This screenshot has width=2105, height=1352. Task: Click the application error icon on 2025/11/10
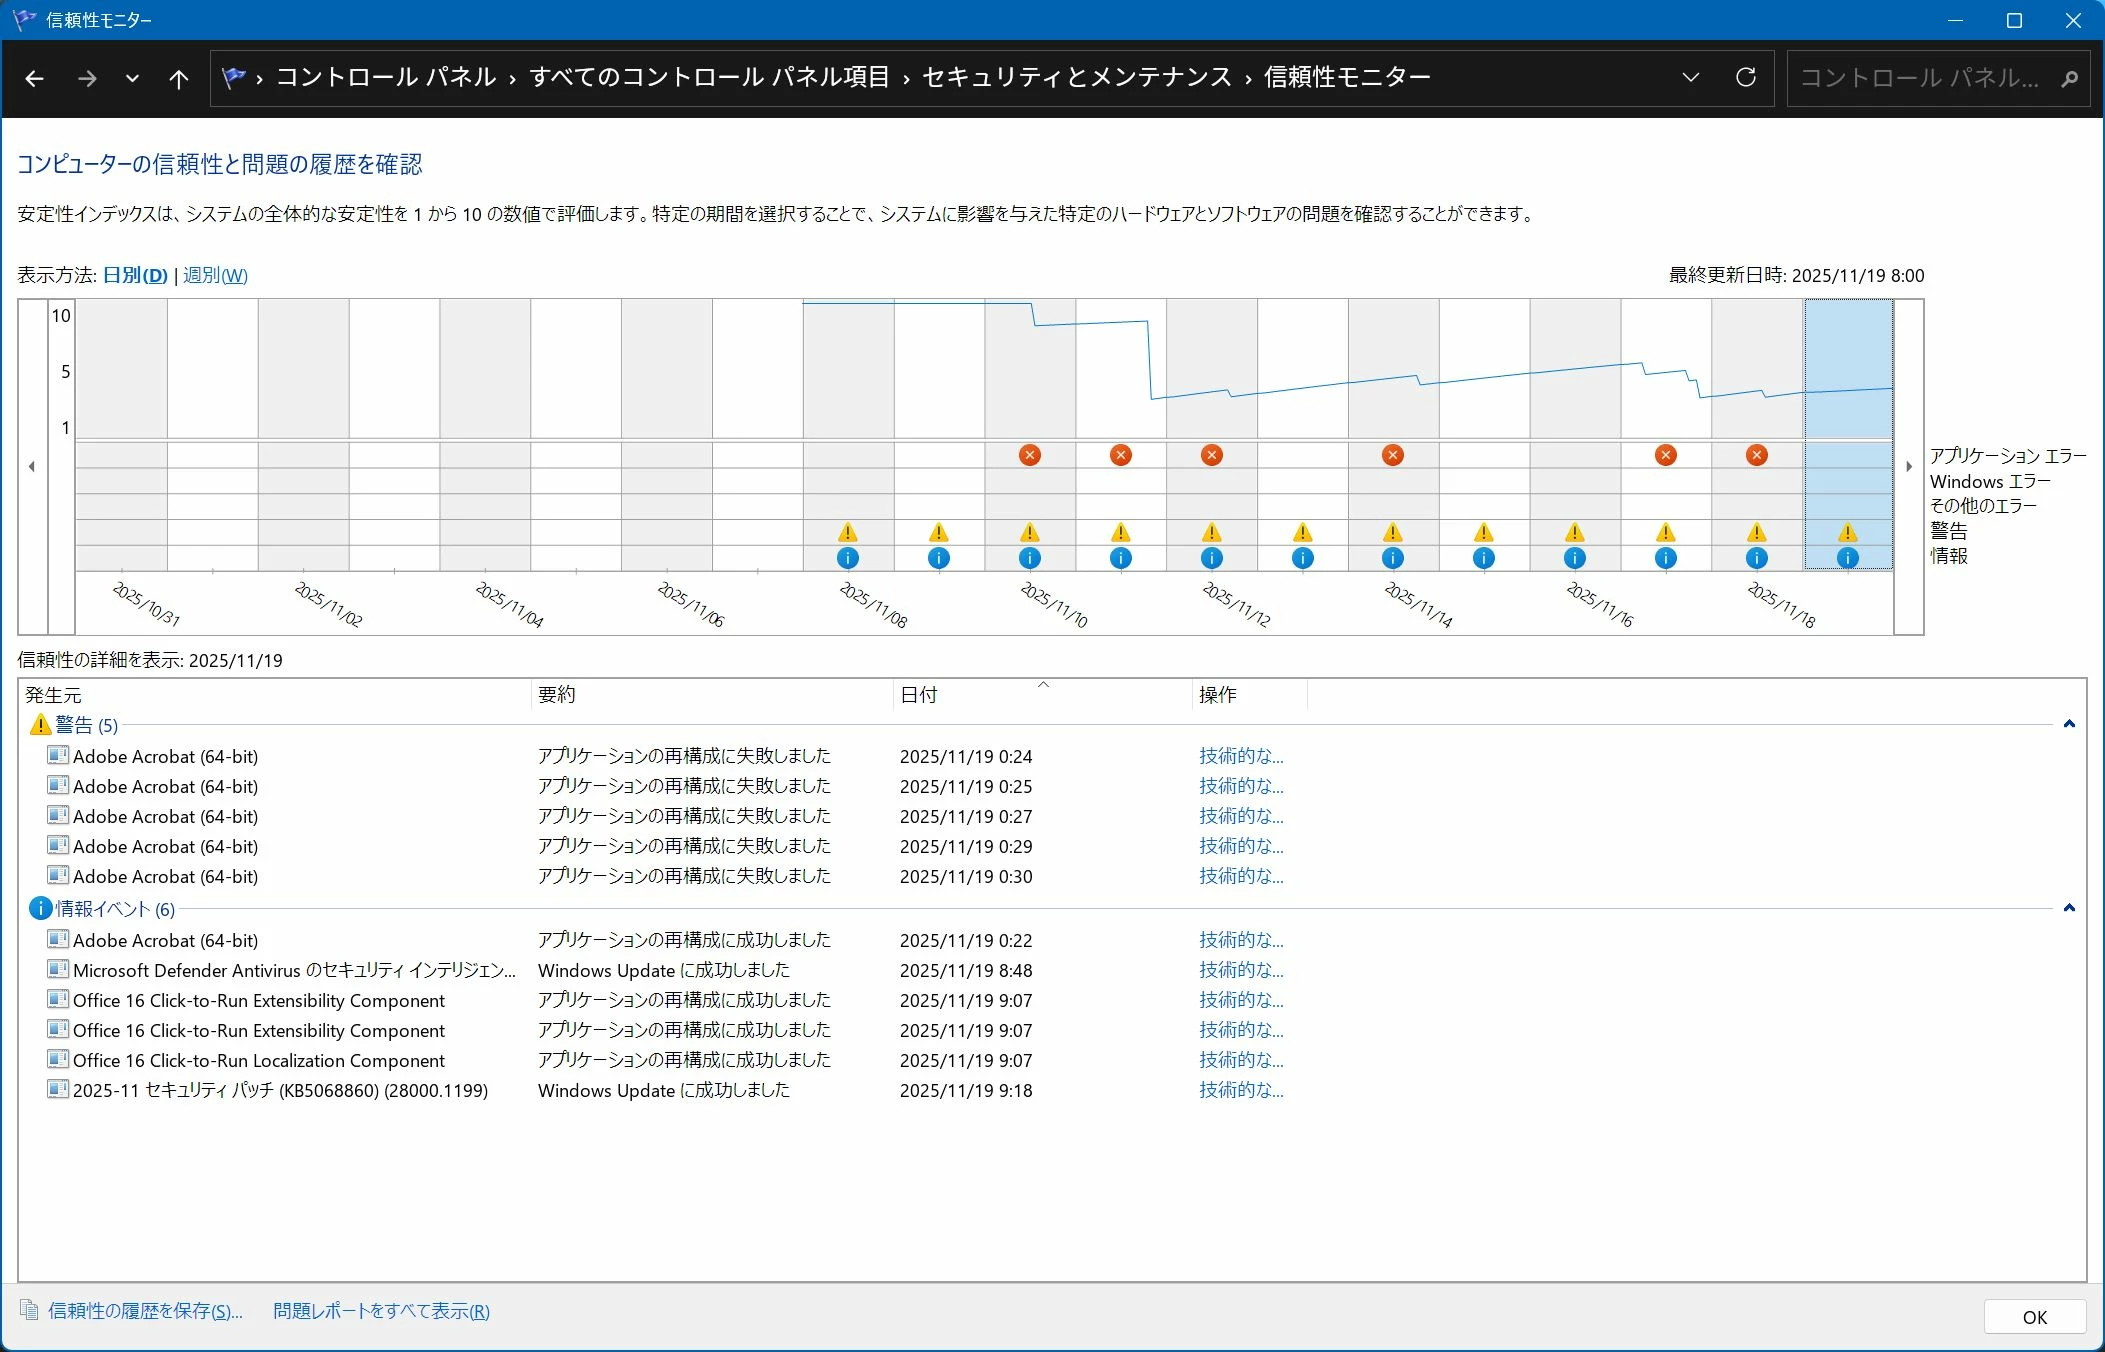[1029, 455]
